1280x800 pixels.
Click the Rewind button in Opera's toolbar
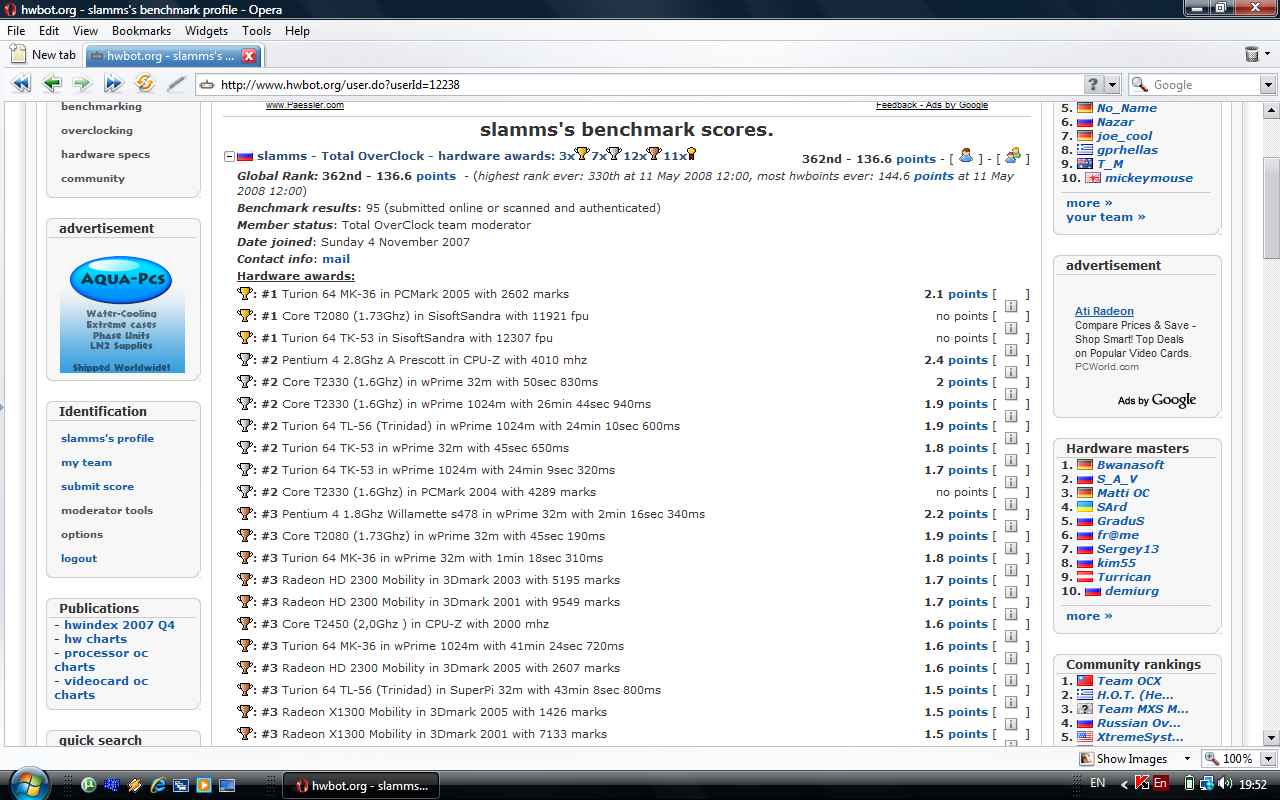(x=21, y=85)
